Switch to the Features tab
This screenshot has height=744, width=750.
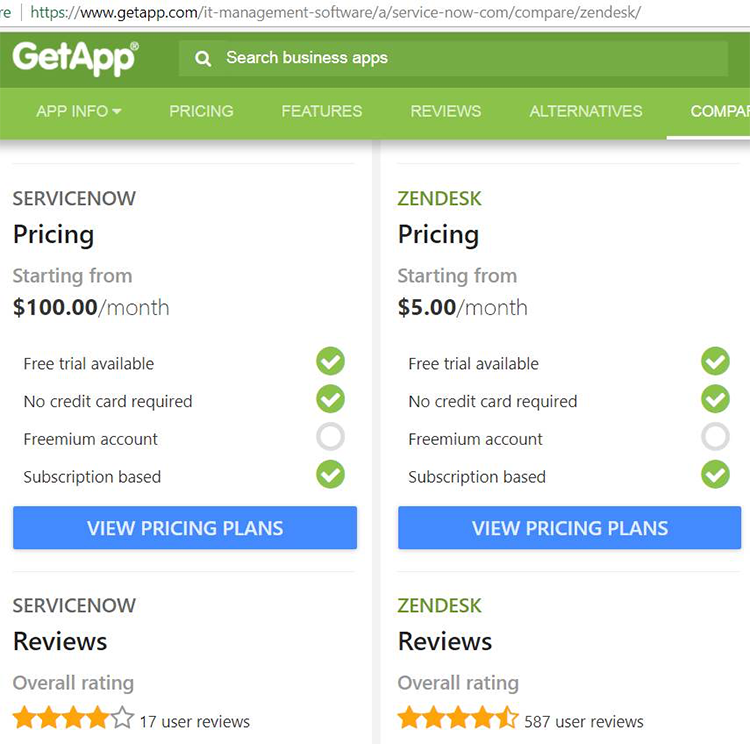[x=322, y=111]
